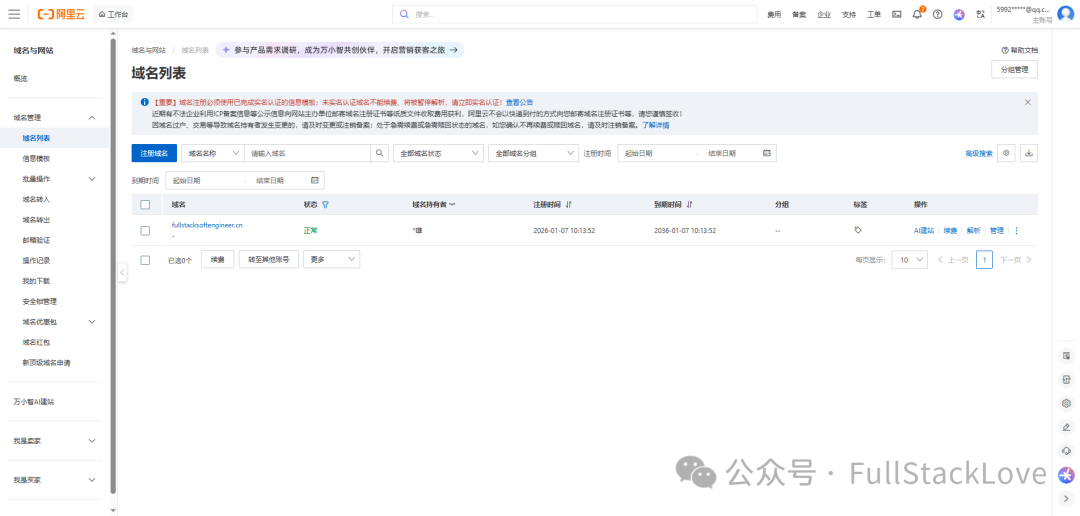Open 费用 in the top menu
This screenshot has height=516, width=1080.
774,14
